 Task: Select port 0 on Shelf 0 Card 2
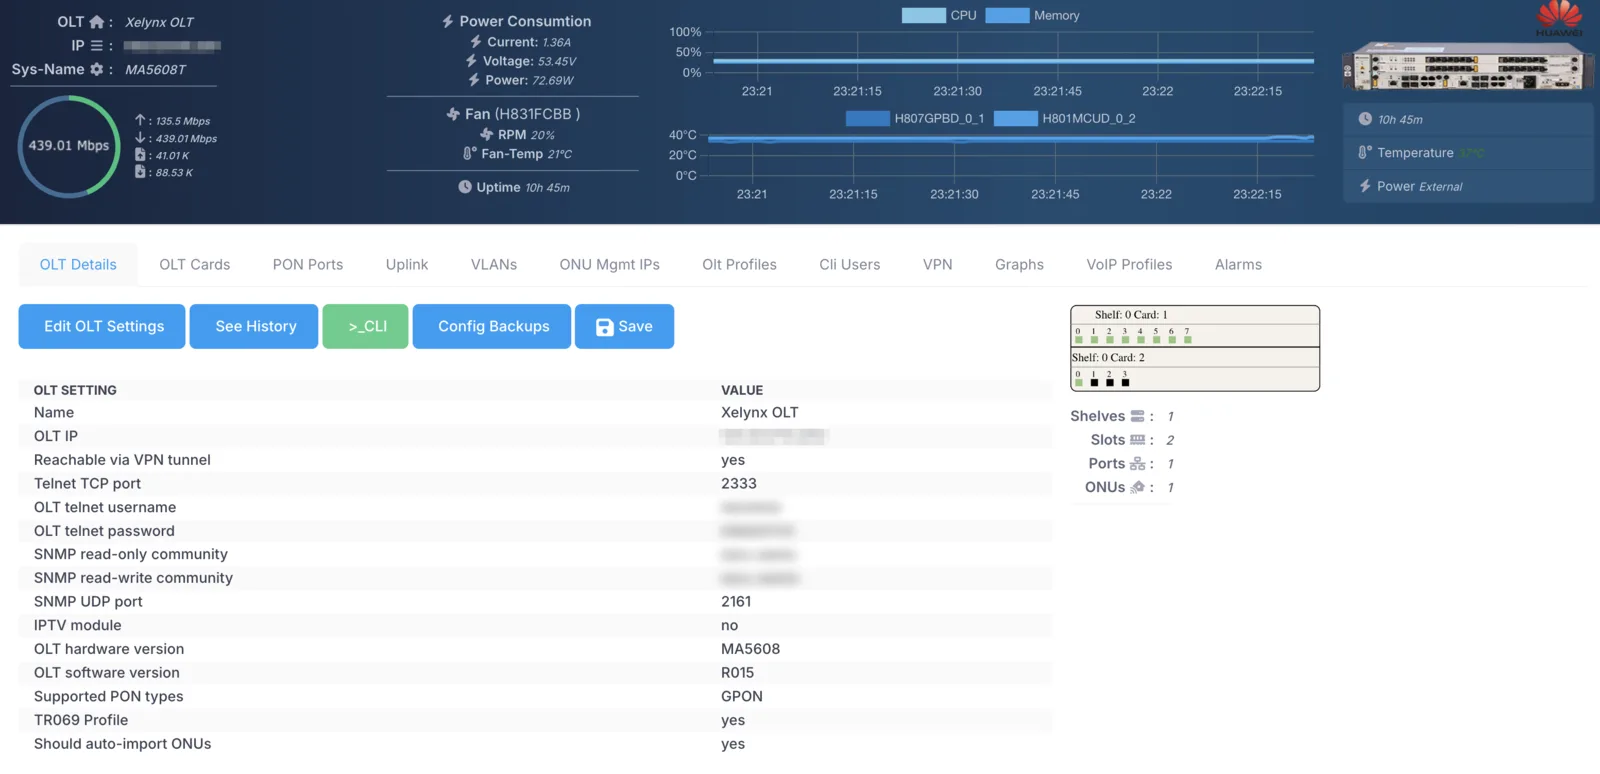pos(1079,382)
